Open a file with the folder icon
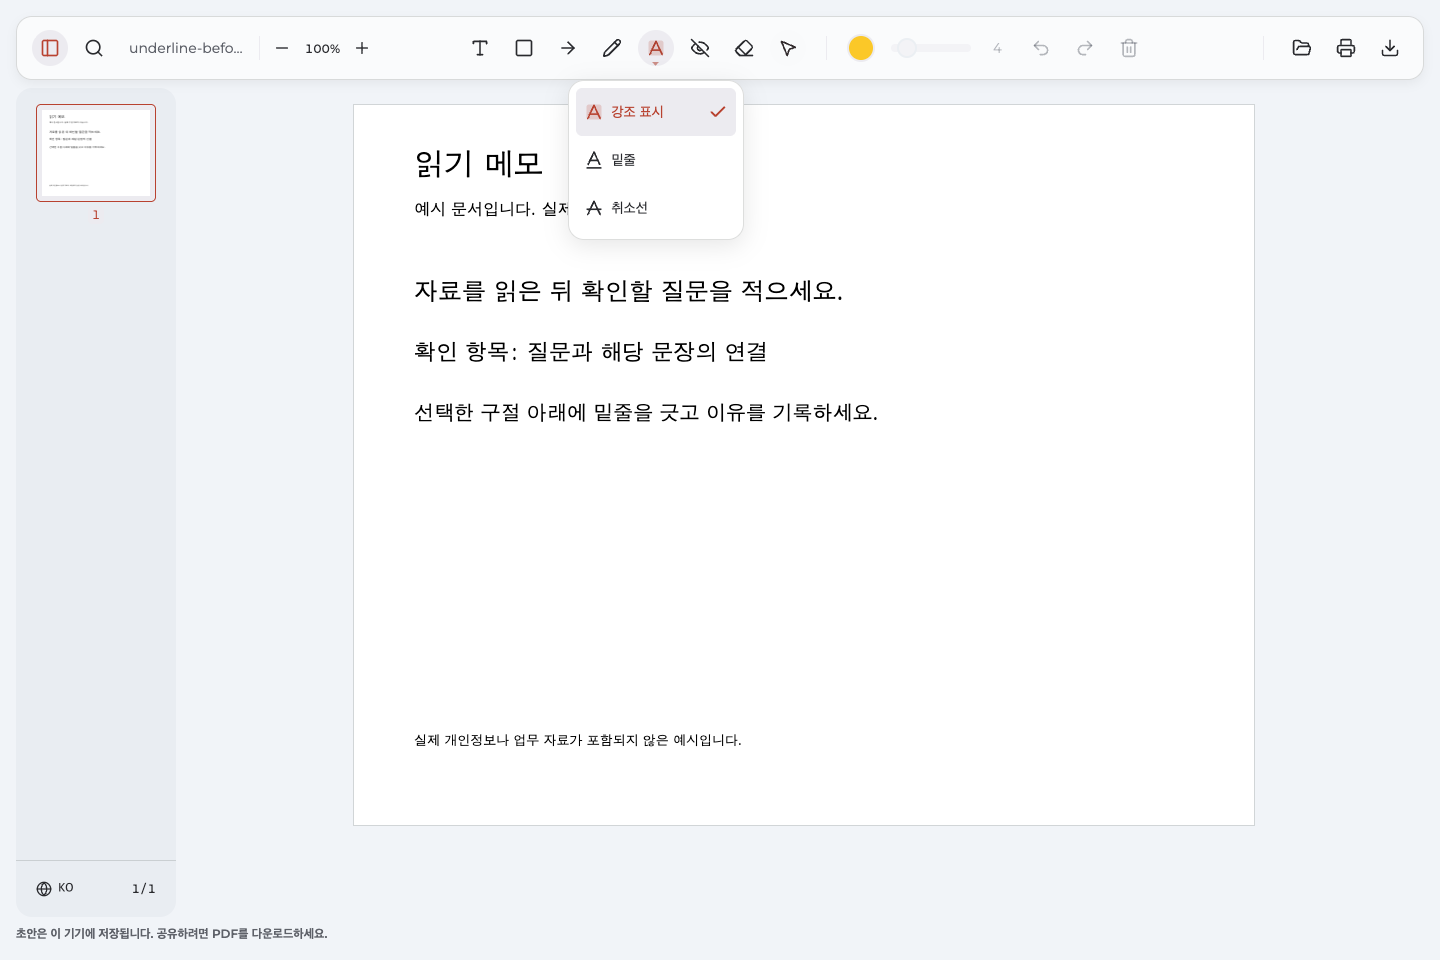 point(1302,48)
